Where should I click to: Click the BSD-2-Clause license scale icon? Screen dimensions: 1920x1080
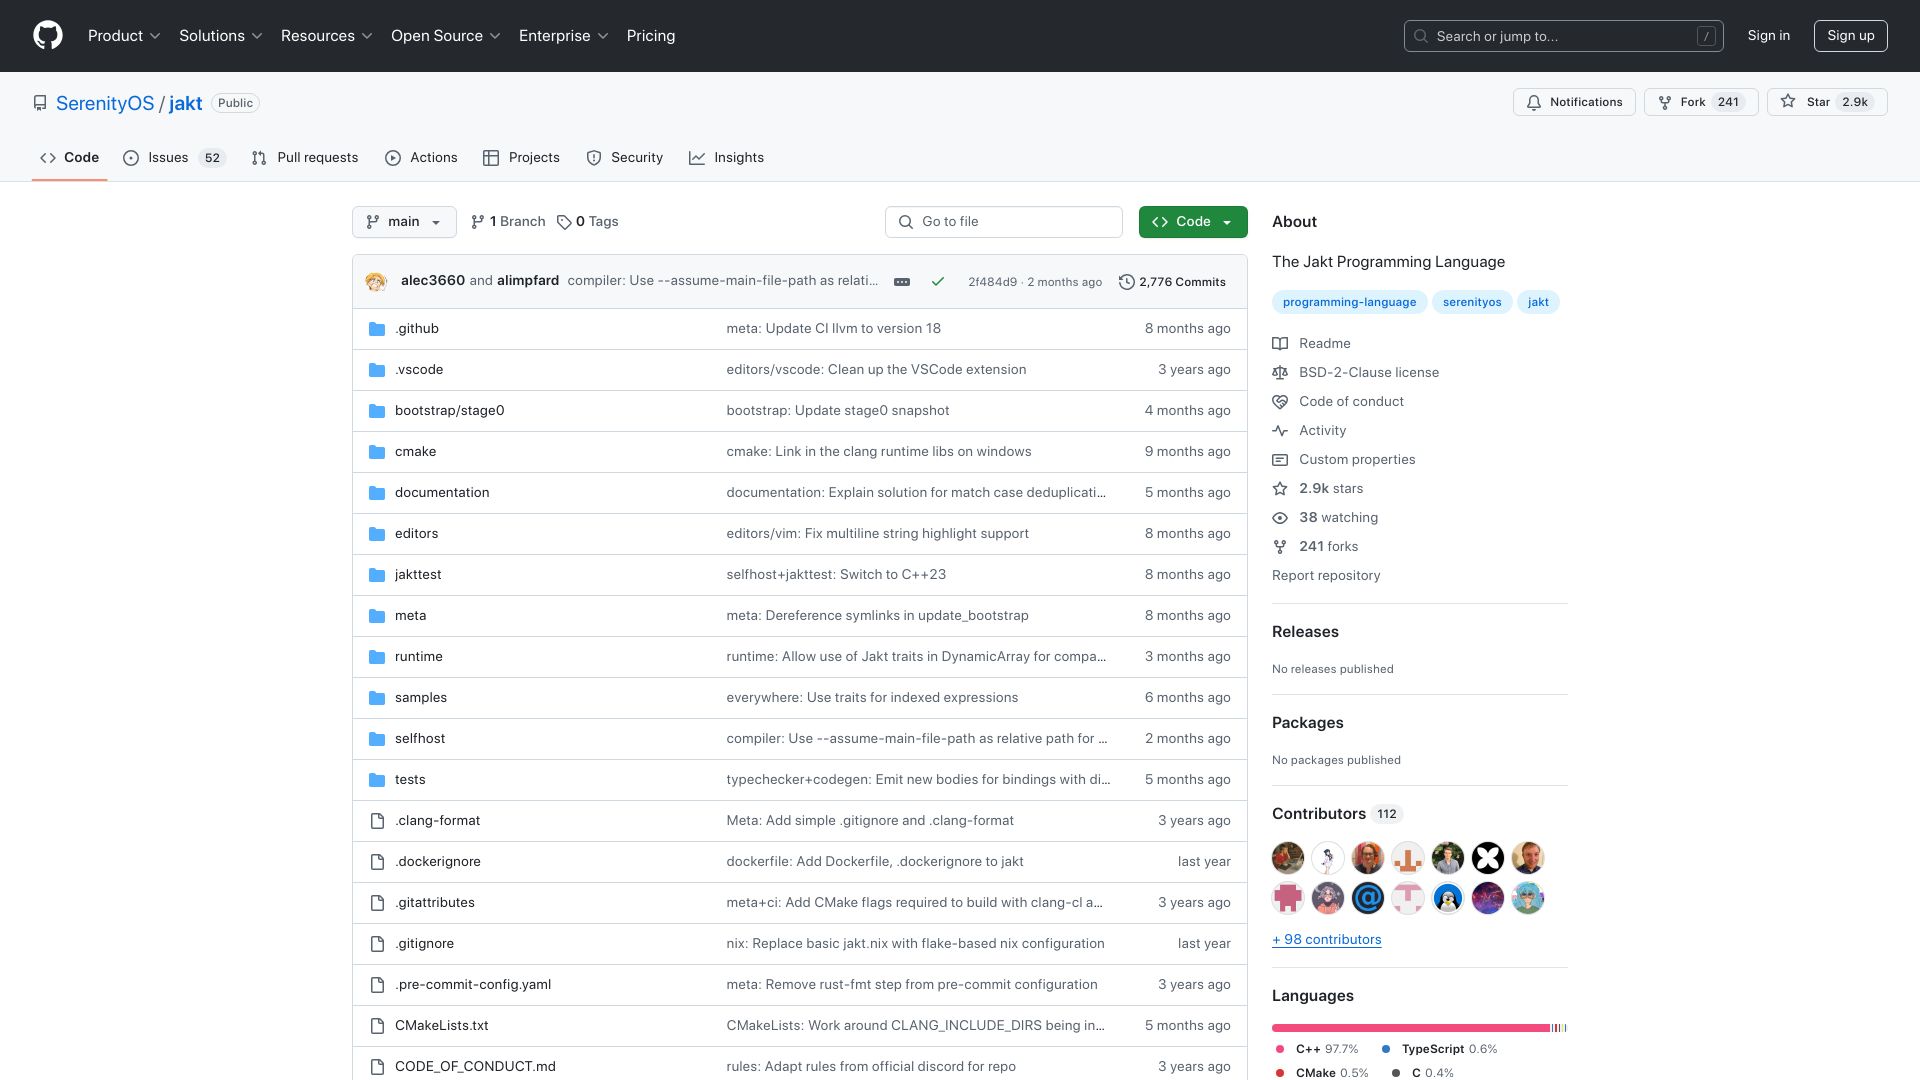1280,373
